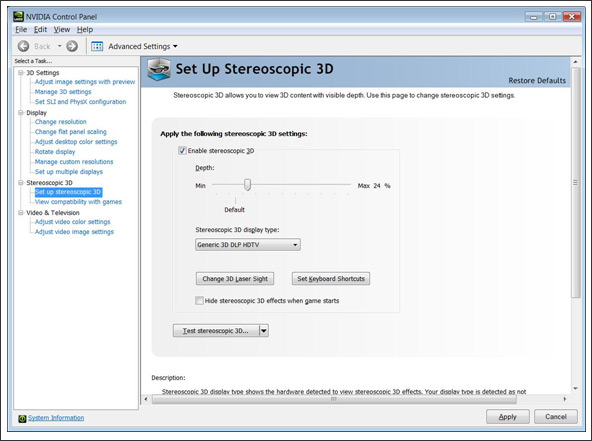Open the Test stereoscopic 3D split arrow
Screen dimensions: 592x441
264,331
